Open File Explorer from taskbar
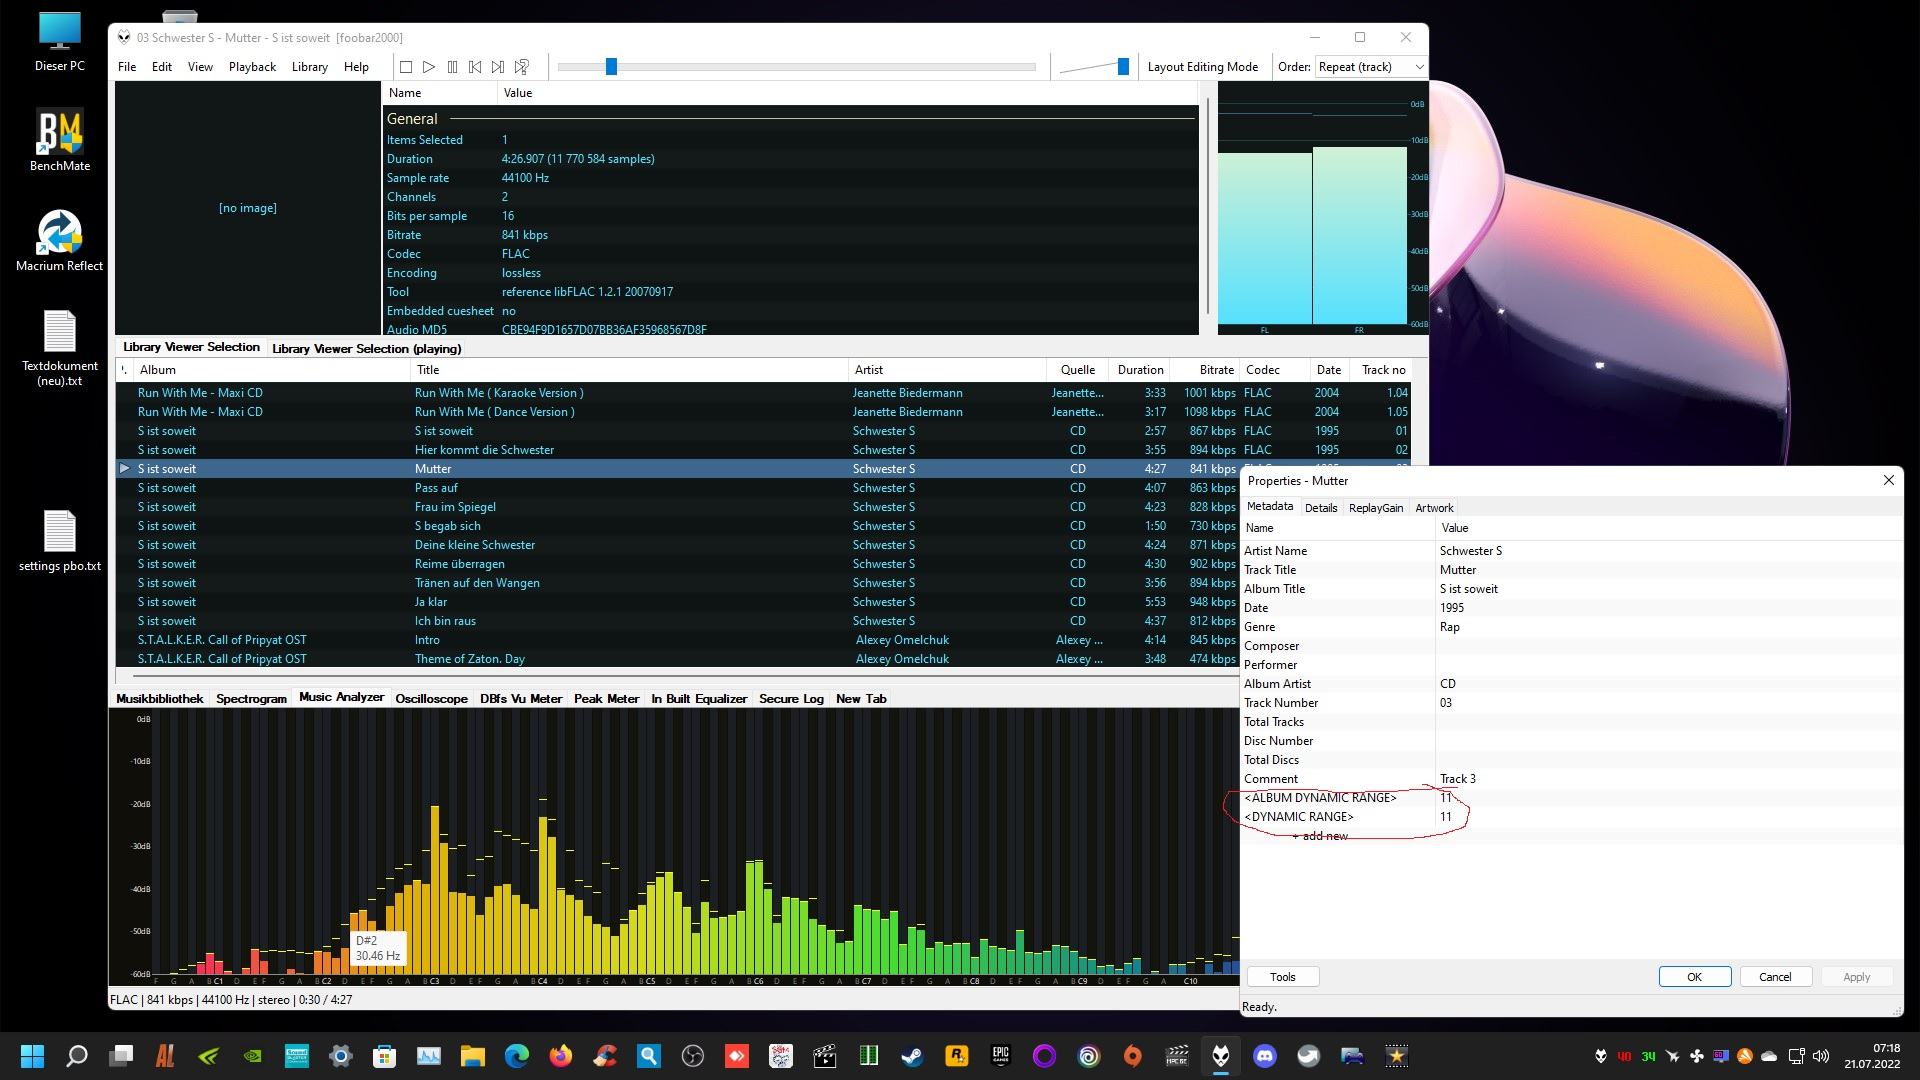This screenshot has height=1080, width=1920. (x=472, y=1056)
